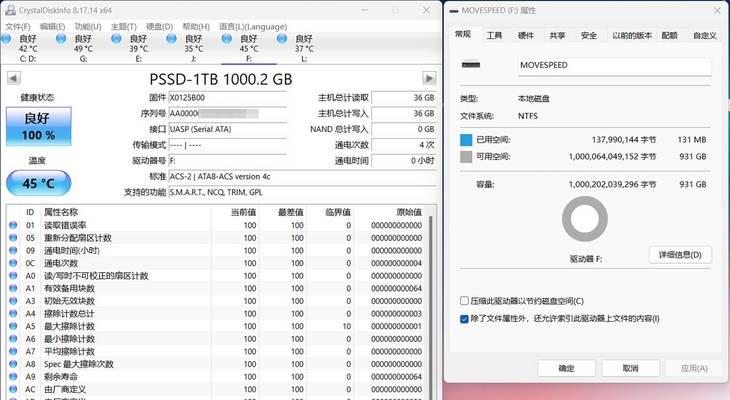This screenshot has height=400, width=730.
Task: Click the CrystalDiskInfo app icon in title bar
Action: [10, 10]
